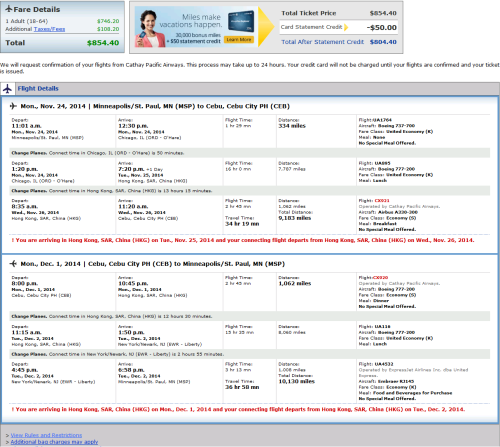Click the 11:01 a.m. departure time
Viewport: 500px width, 447px height.
(x=26, y=126)
